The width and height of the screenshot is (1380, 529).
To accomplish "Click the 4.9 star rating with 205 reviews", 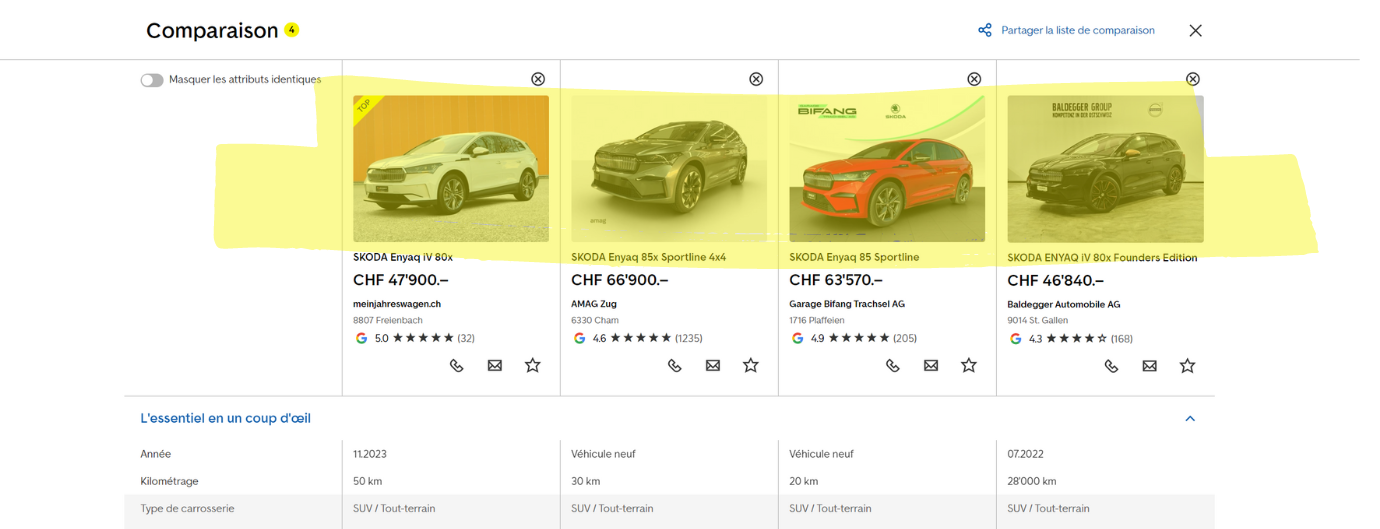I will [863, 338].
